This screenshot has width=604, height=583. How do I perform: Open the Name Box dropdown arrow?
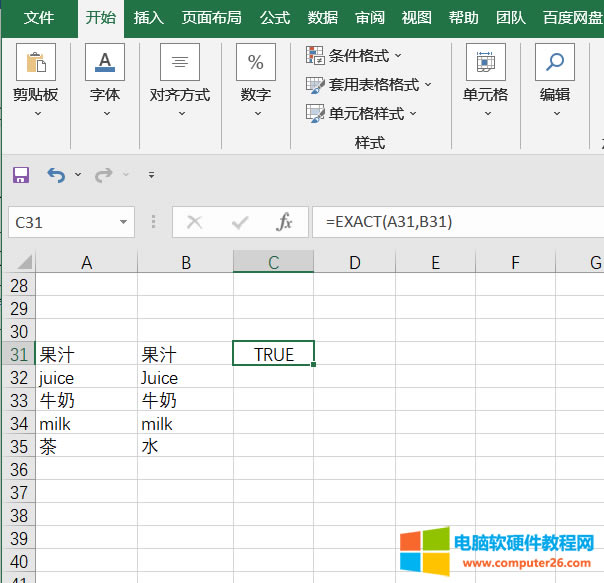(123, 222)
